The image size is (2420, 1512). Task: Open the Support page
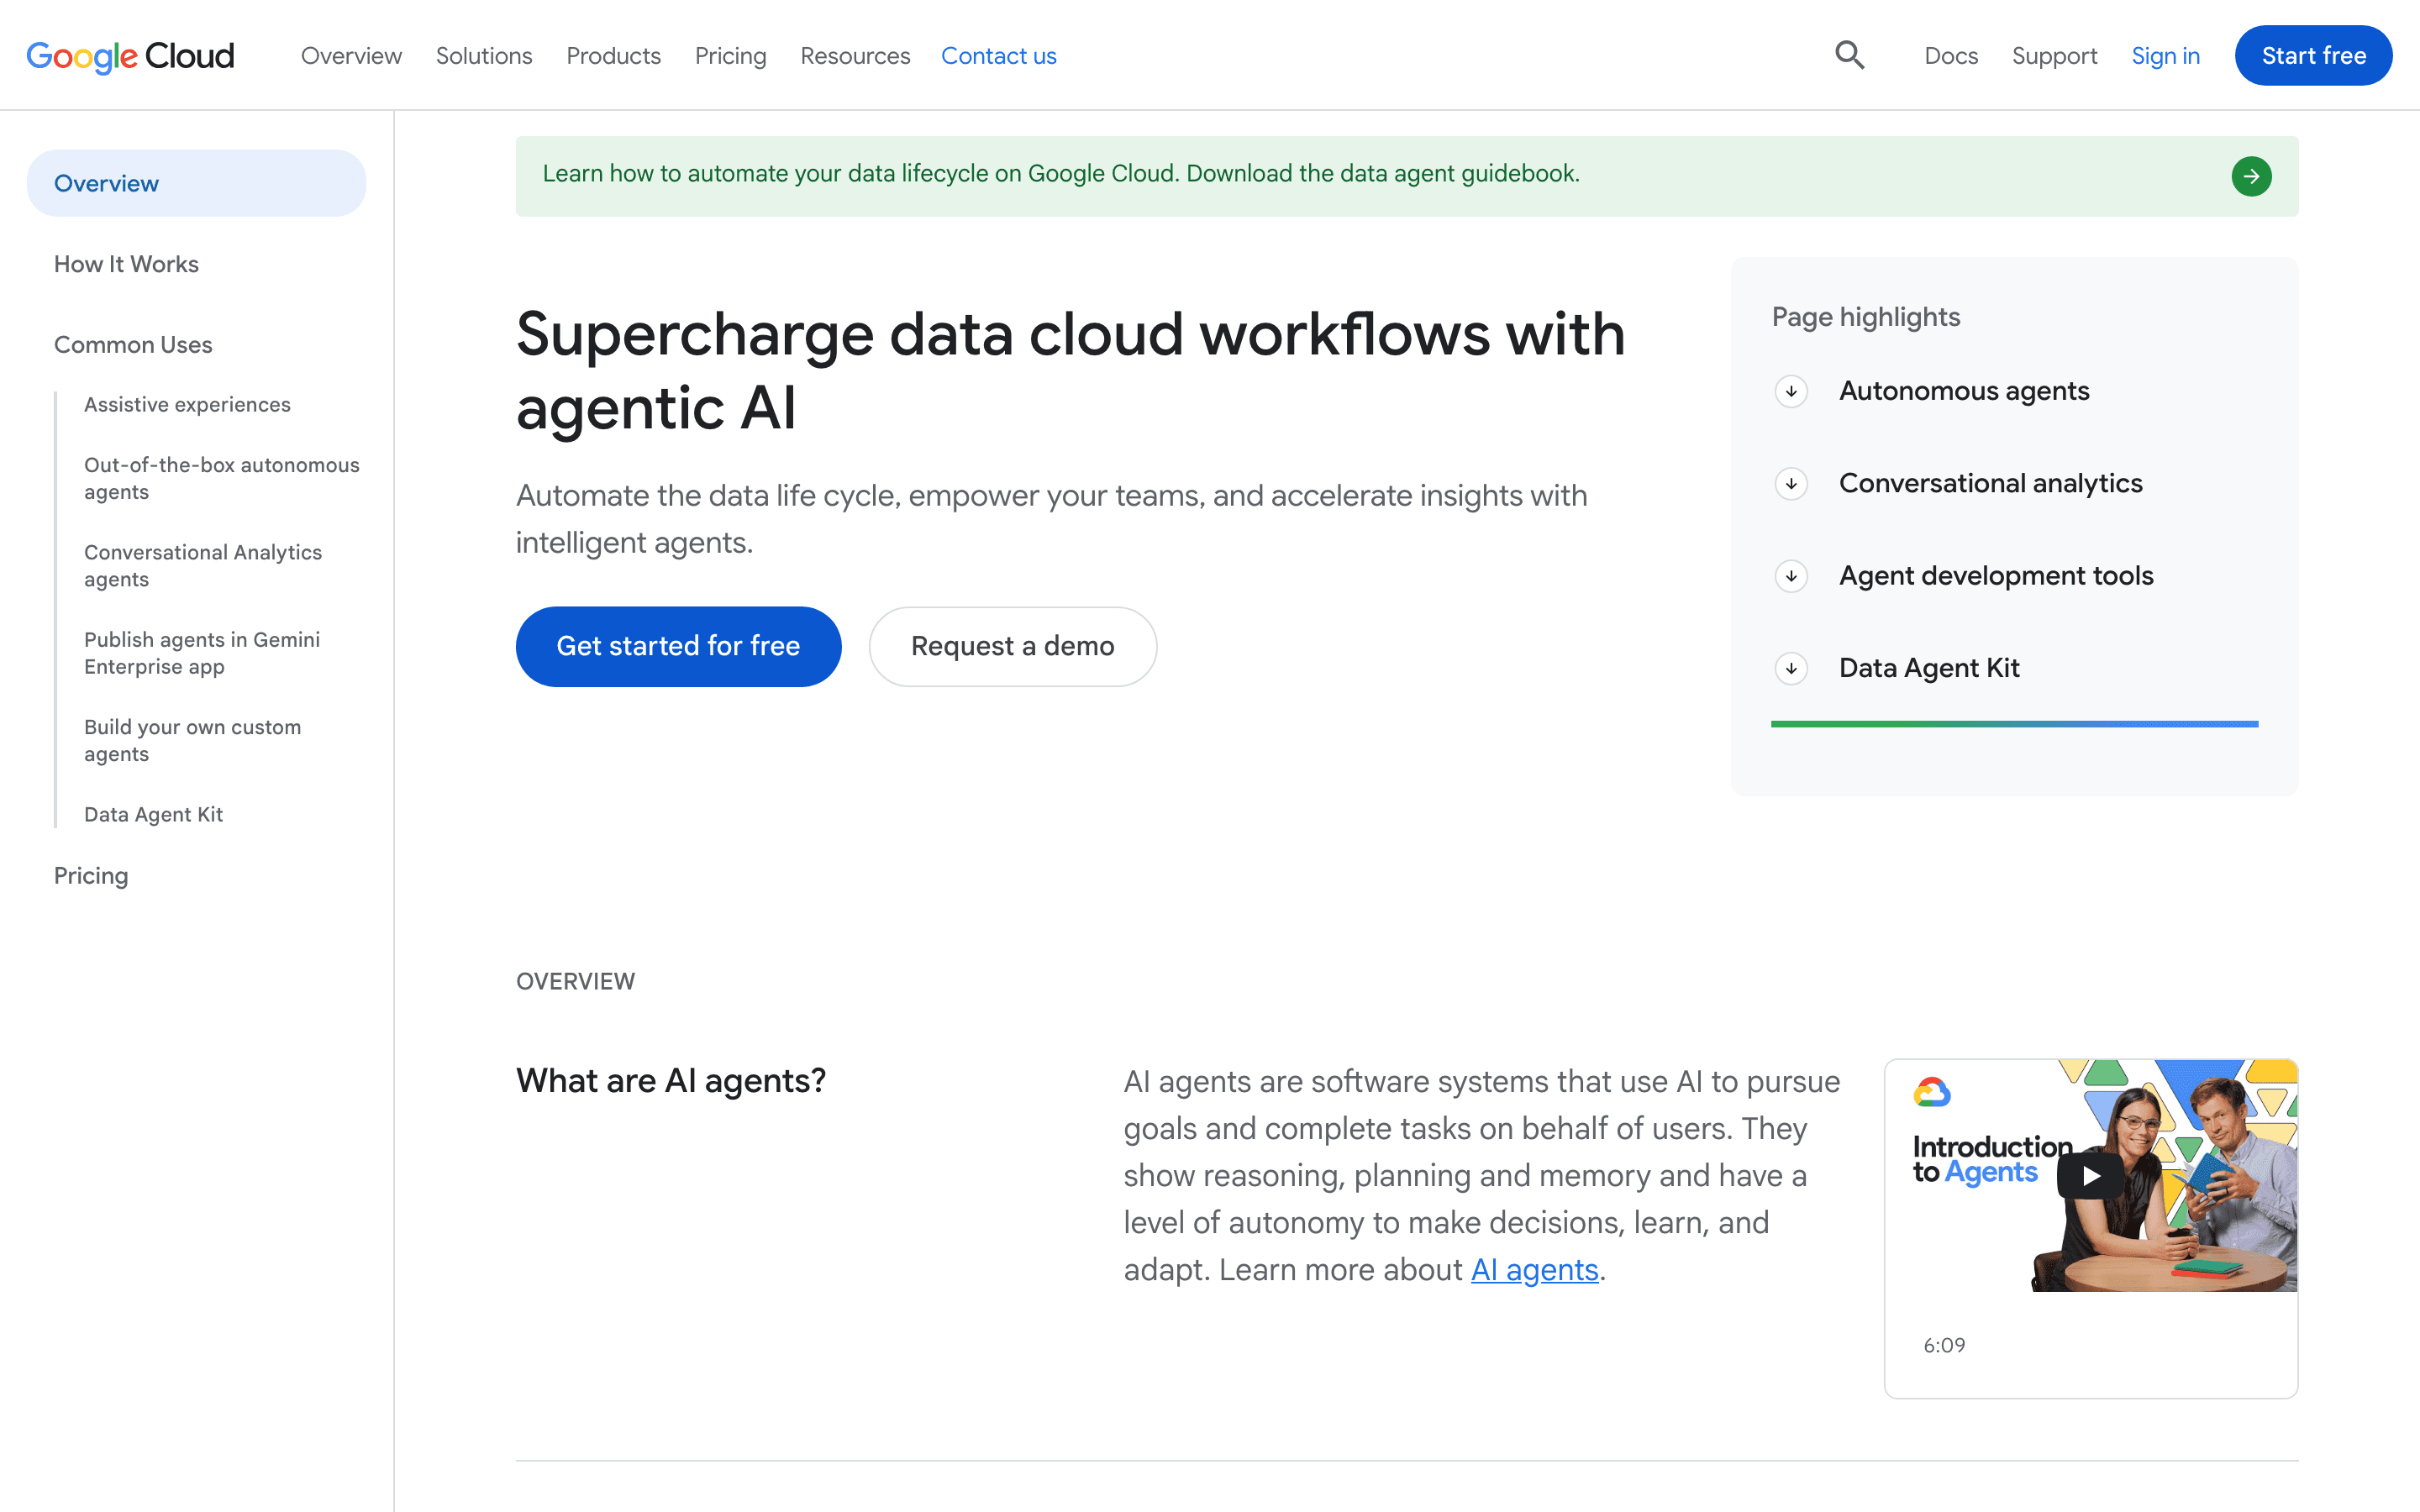2054,56
